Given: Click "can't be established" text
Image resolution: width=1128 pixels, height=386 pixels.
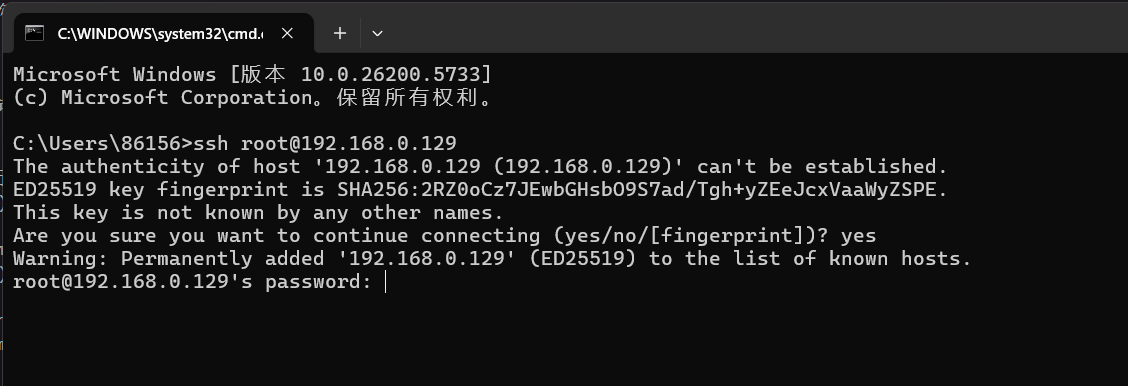Looking at the screenshot, I should [x=817, y=167].
